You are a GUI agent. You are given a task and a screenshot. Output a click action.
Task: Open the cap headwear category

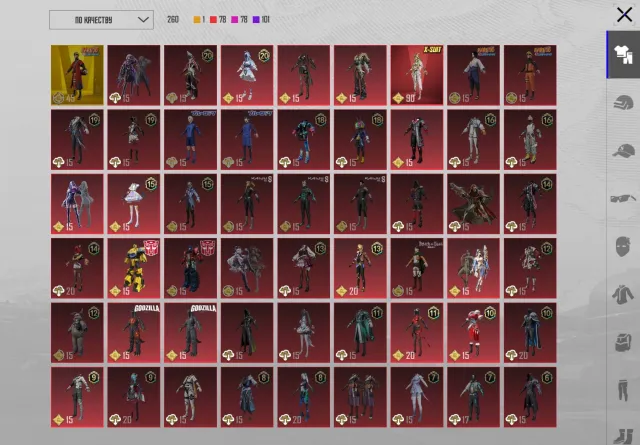(x=623, y=151)
